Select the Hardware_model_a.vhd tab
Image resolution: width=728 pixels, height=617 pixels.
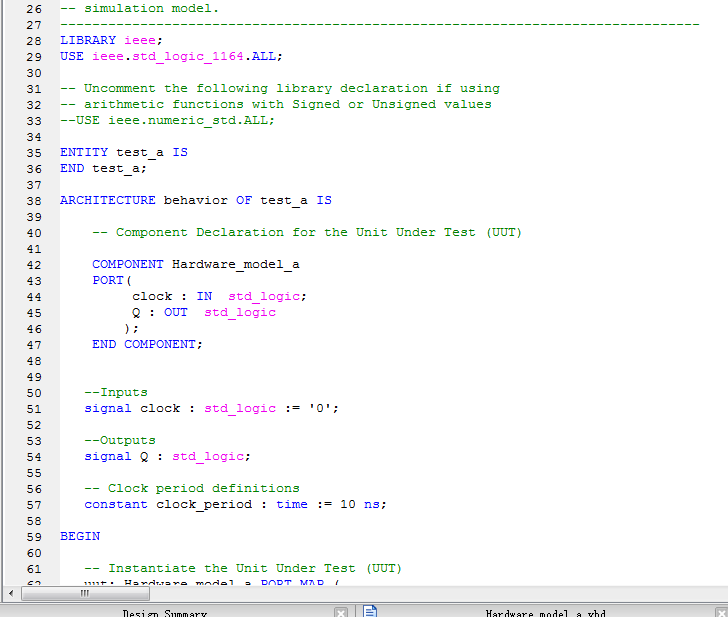[x=545, y=612]
